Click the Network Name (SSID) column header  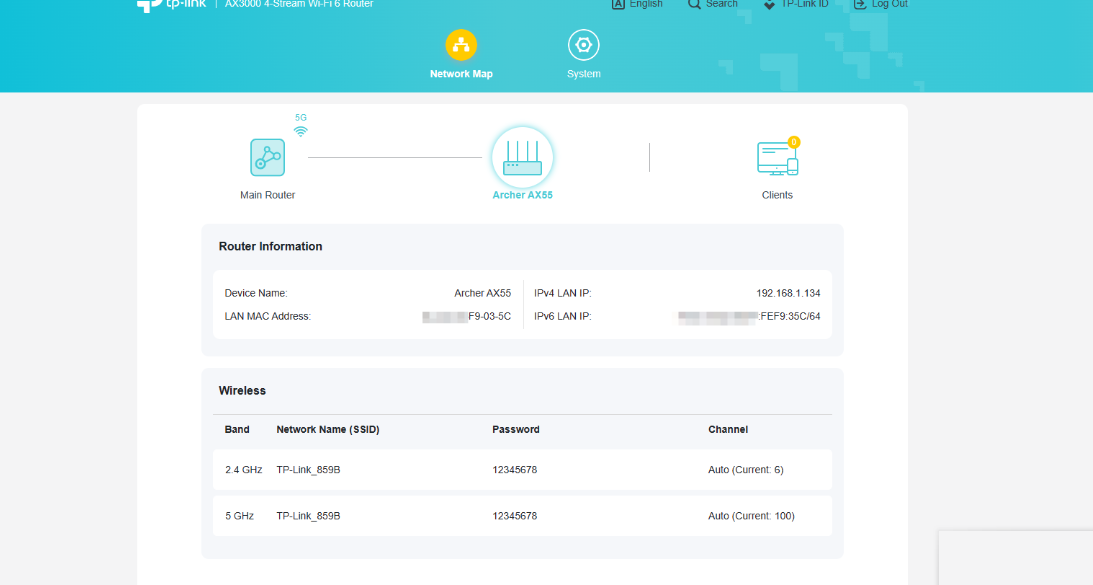(x=328, y=430)
